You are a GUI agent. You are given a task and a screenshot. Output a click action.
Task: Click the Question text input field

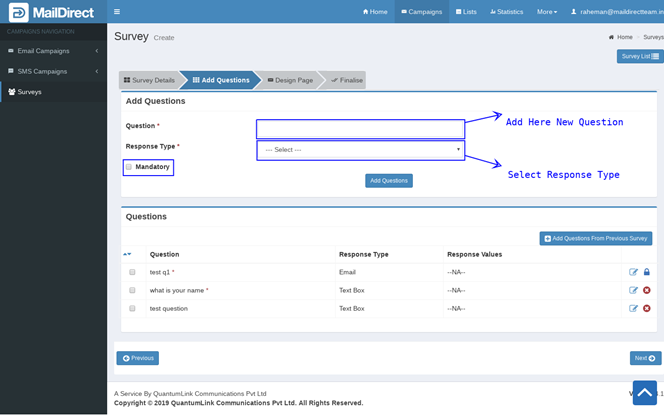[360, 128]
